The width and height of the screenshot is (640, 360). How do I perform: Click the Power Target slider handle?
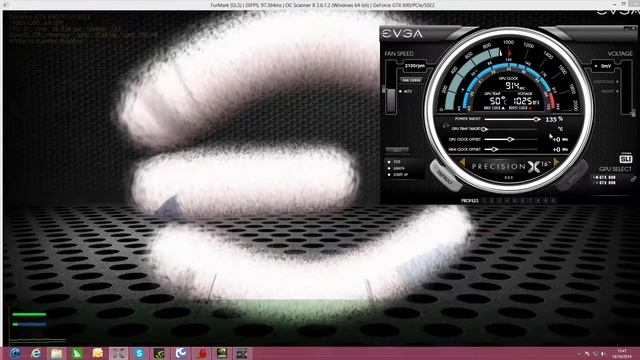537,119
